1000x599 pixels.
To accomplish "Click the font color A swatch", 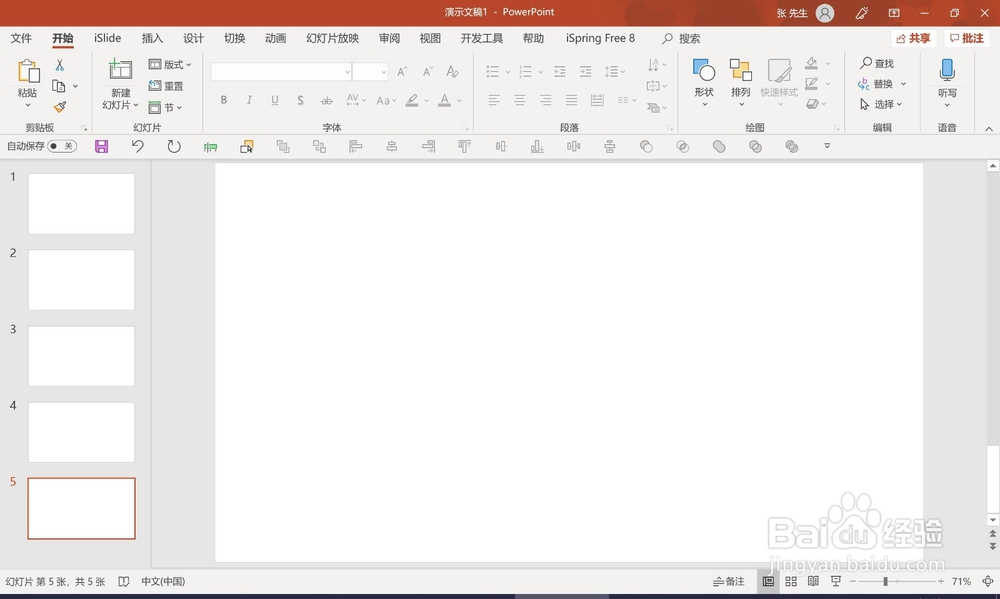I will (x=445, y=100).
